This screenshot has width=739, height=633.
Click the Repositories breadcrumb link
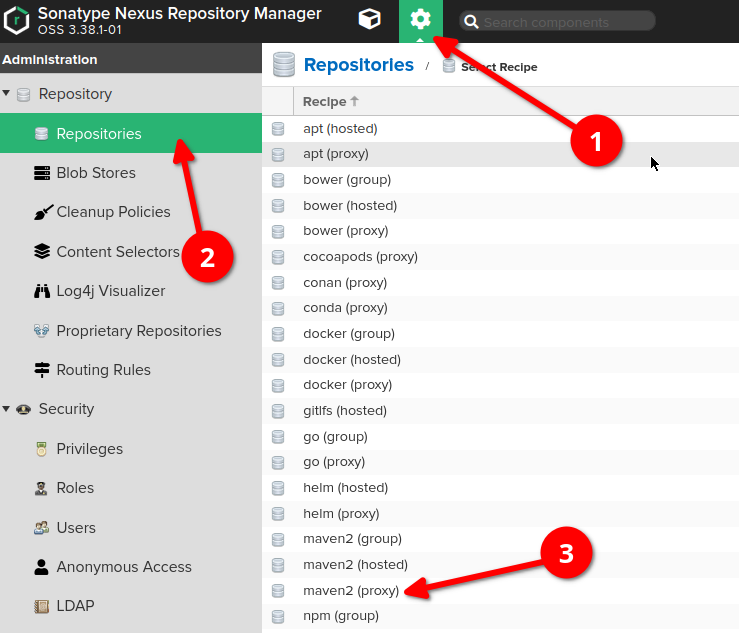(359, 65)
